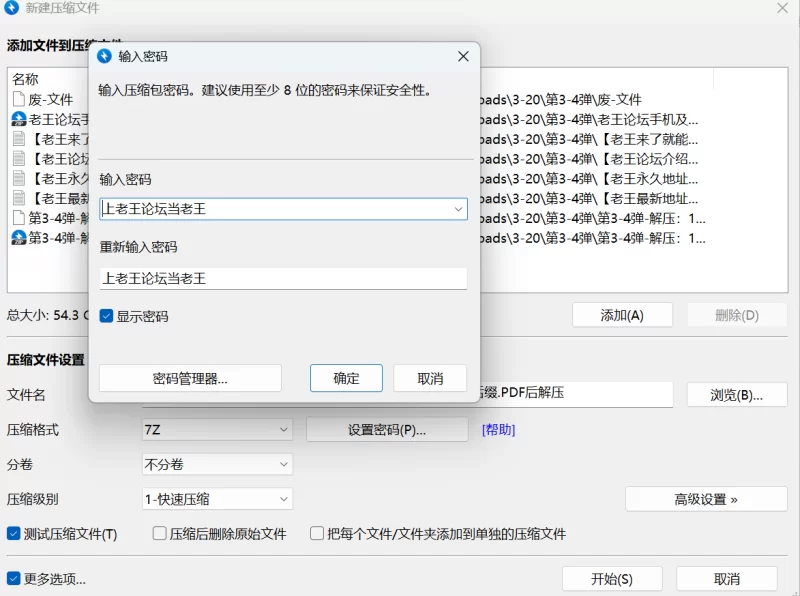This screenshot has height=596, width=800.
Task: Select the 【老王永久 document icon
Action: 19,179
